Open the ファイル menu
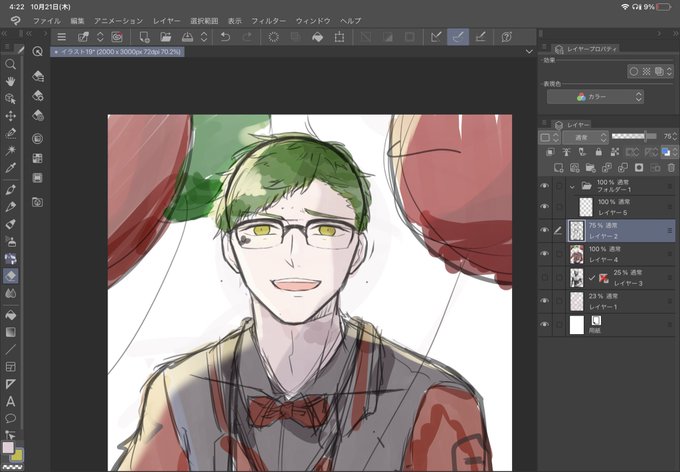The image size is (680, 472). (x=46, y=21)
